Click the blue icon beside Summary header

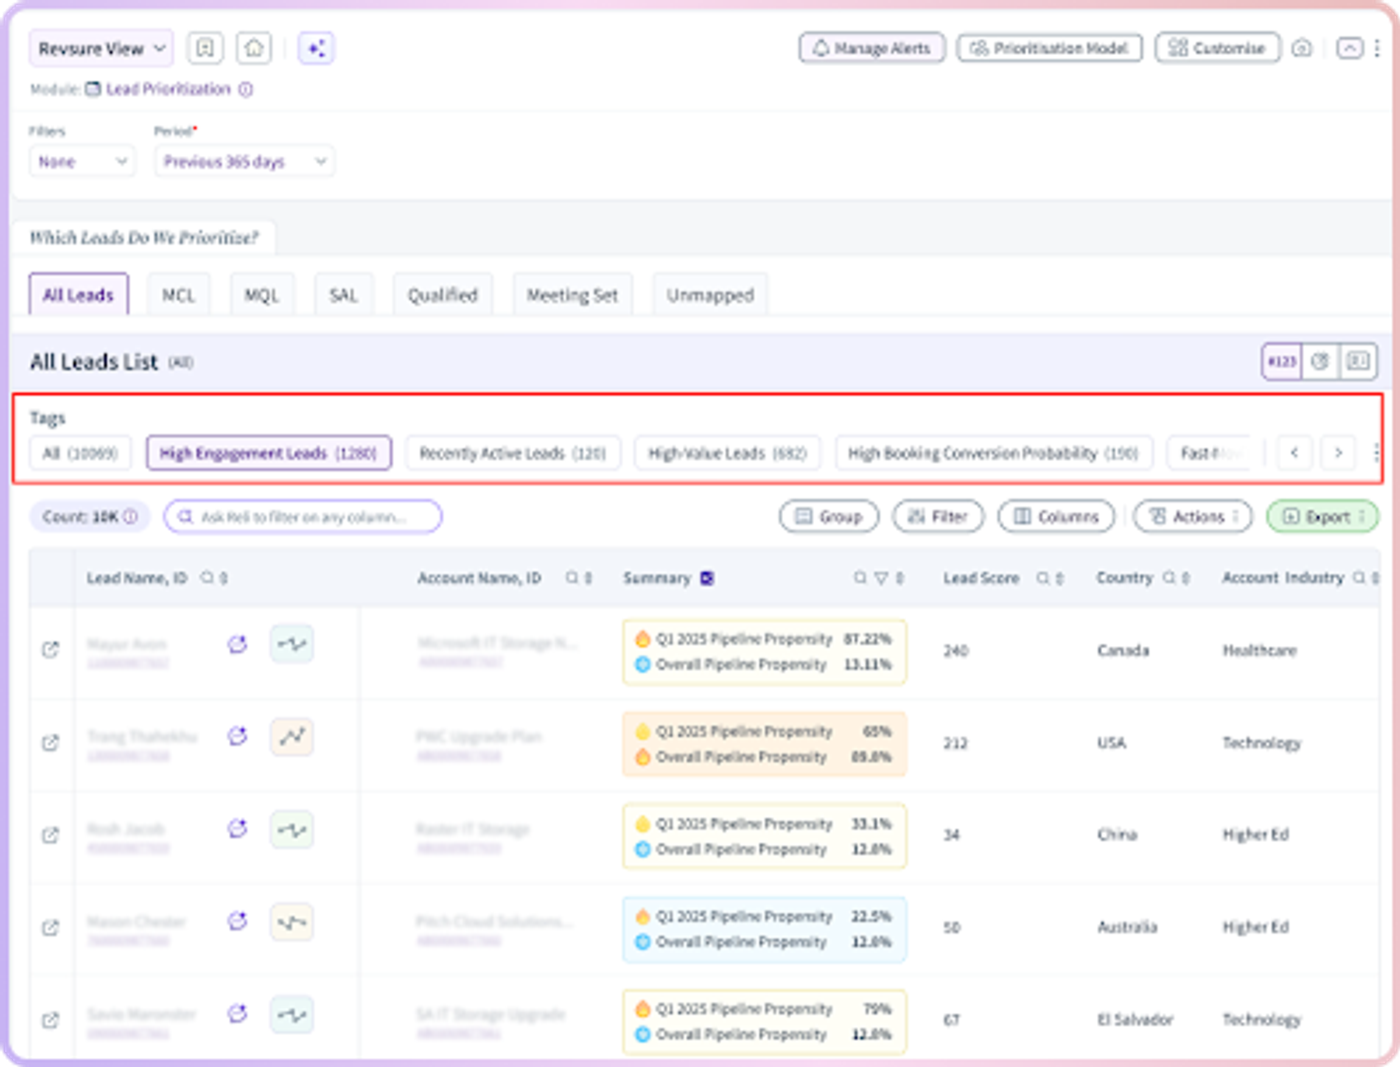pyautogui.click(x=707, y=578)
